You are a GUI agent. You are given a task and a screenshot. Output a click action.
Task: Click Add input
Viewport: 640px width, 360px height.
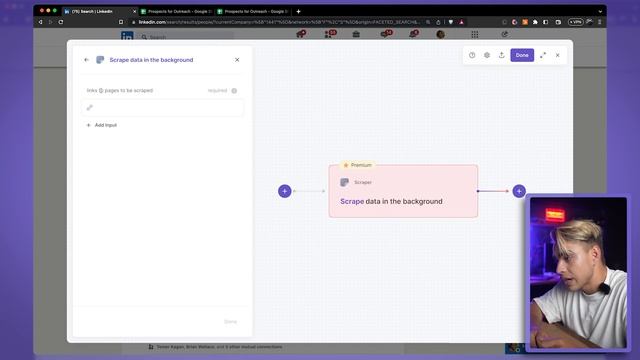click(102, 125)
